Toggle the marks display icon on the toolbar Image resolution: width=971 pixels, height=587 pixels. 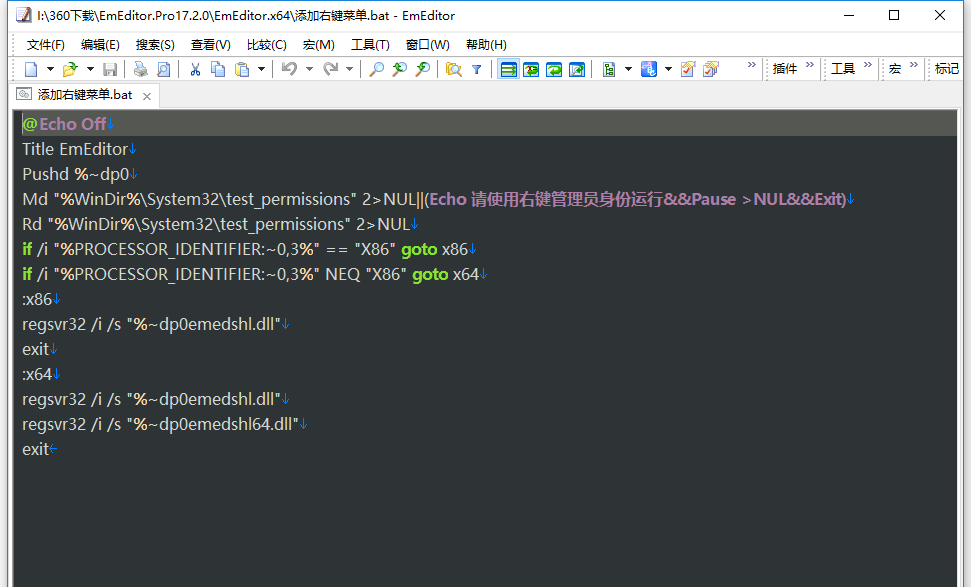688,68
